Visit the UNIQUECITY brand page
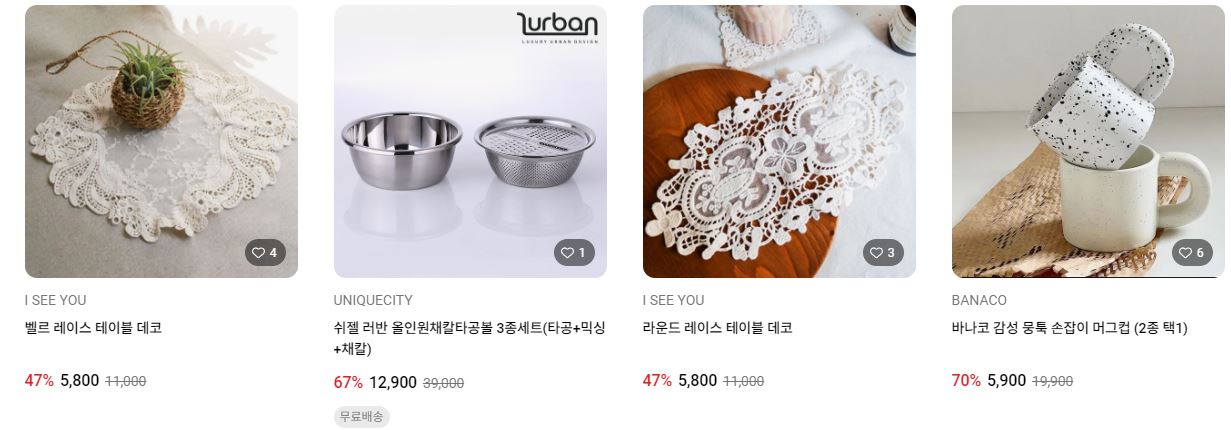Image resolution: width=1231 pixels, height=430 pixels. click(373, 300)
